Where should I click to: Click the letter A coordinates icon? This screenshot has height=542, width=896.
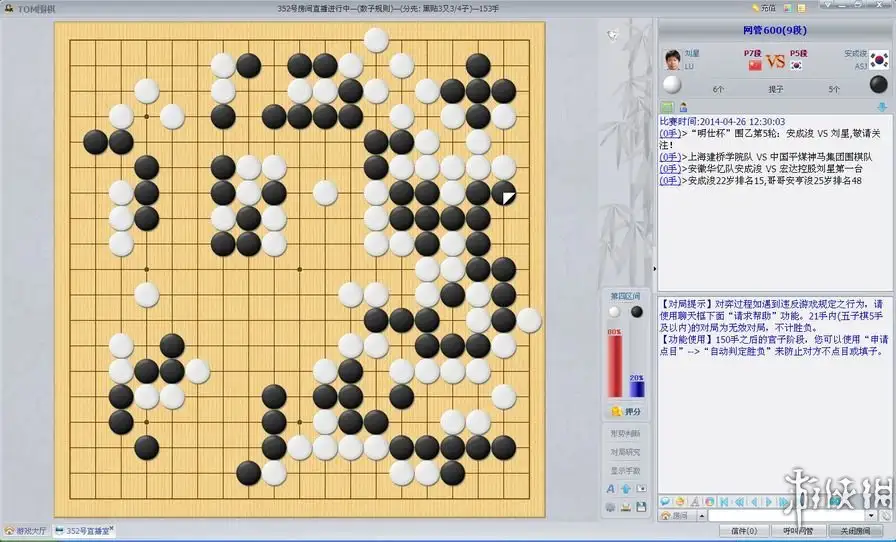pyautogui.click(x=610, y=489)
